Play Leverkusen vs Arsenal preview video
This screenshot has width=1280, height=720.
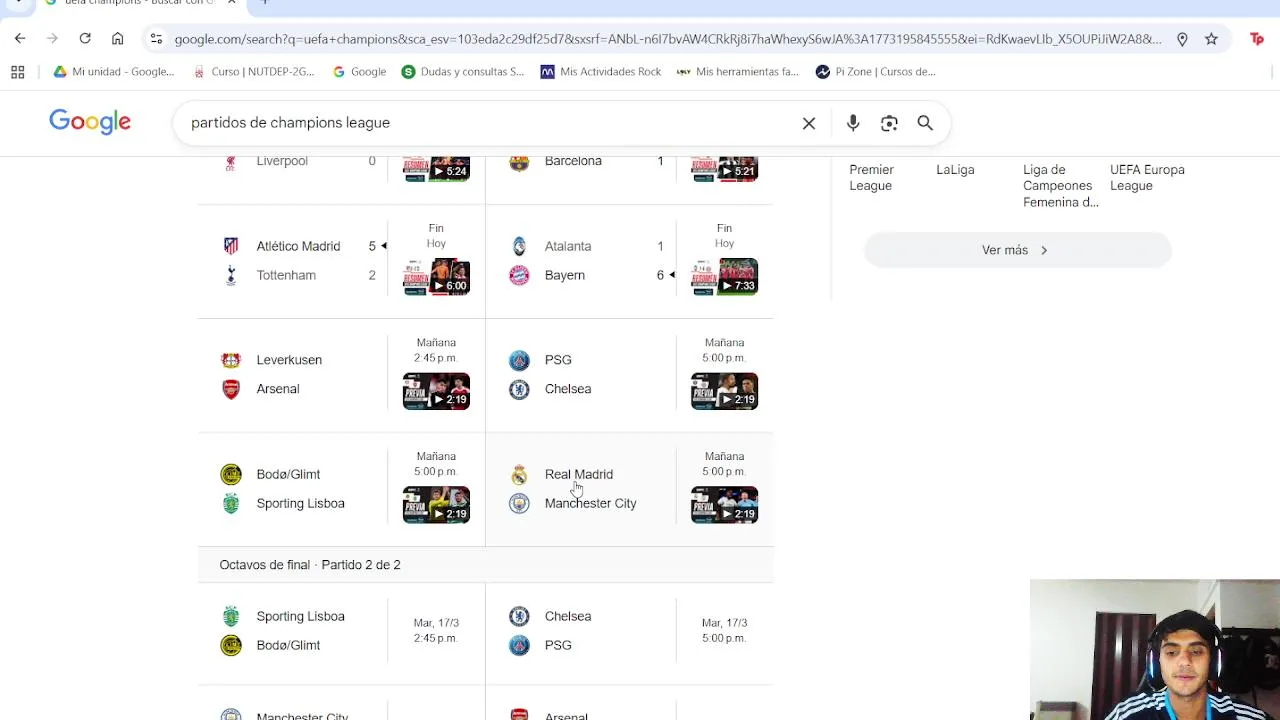coord(436,391)
